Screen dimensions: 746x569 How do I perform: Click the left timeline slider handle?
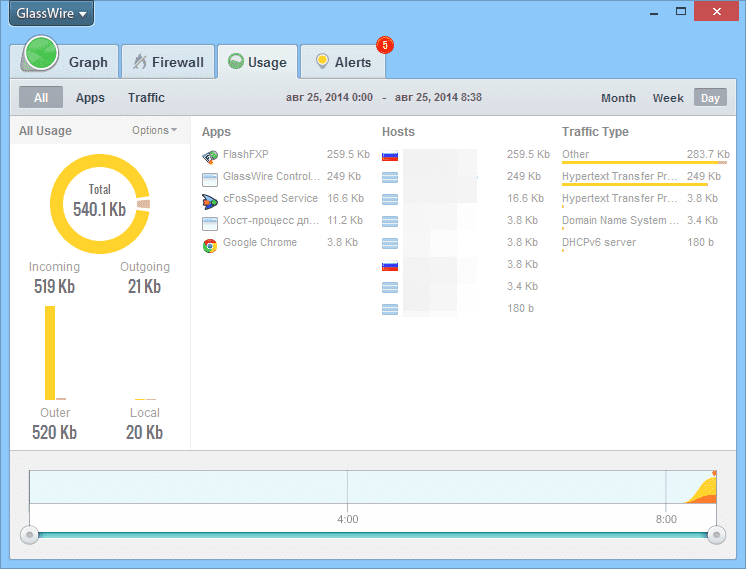[30, 535]
